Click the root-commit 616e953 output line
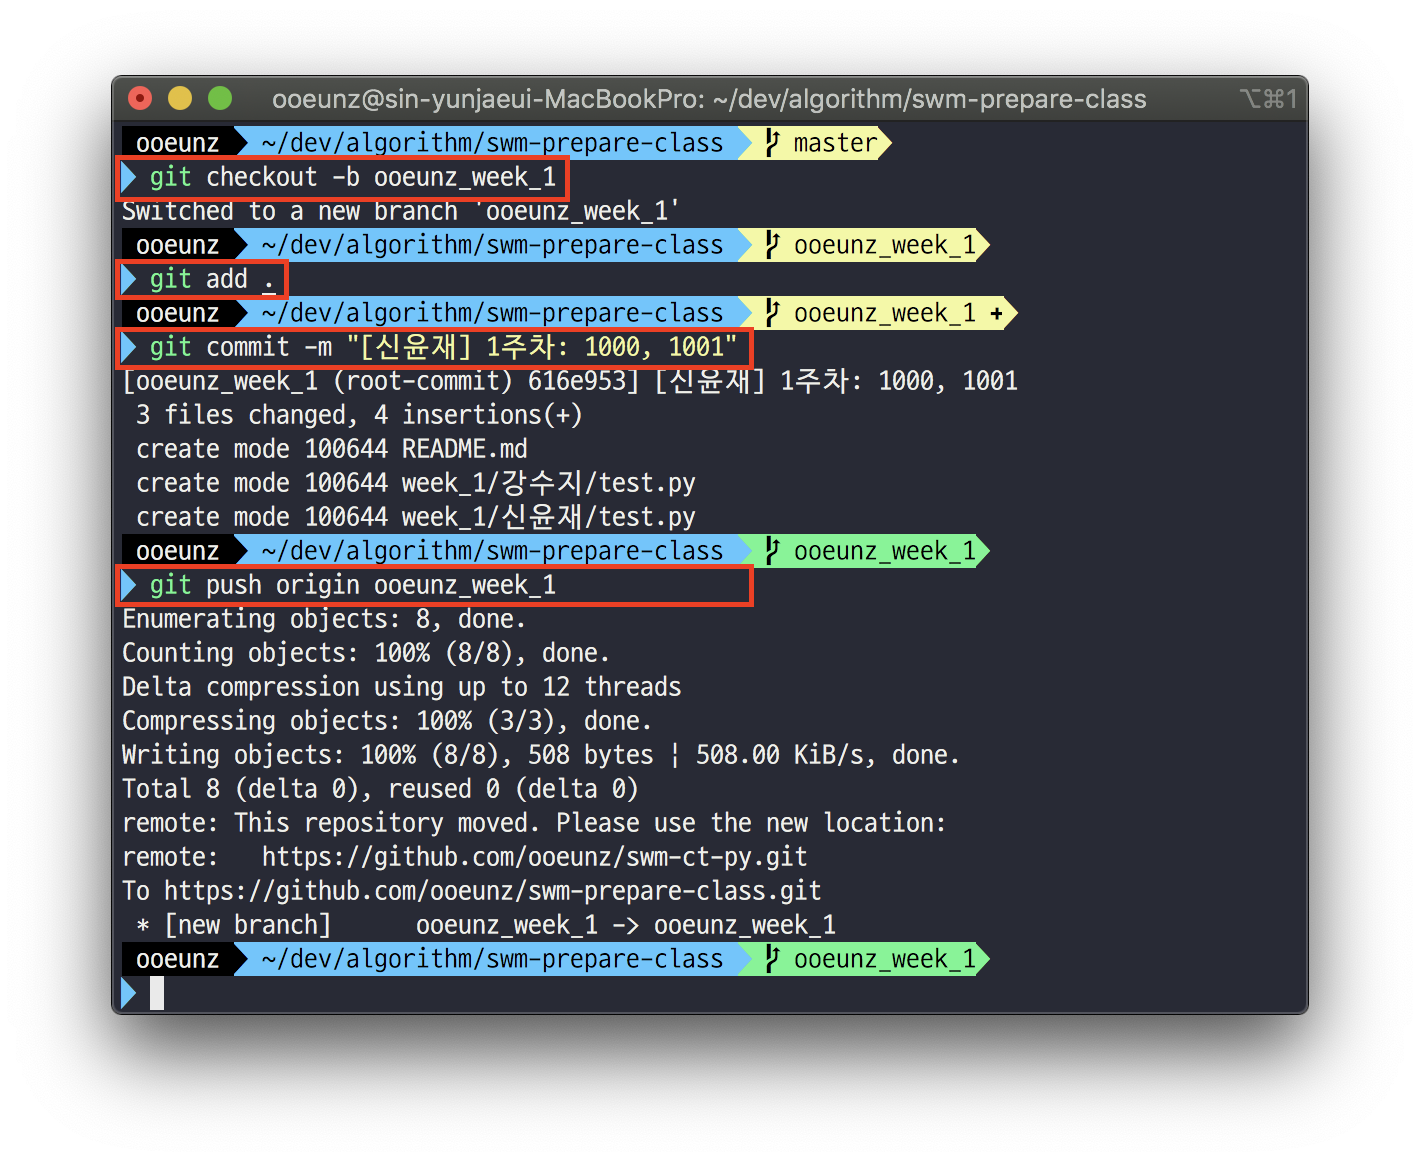Image resolution: width=1420 pixels, height=1162 pixels. pos(570,381)
